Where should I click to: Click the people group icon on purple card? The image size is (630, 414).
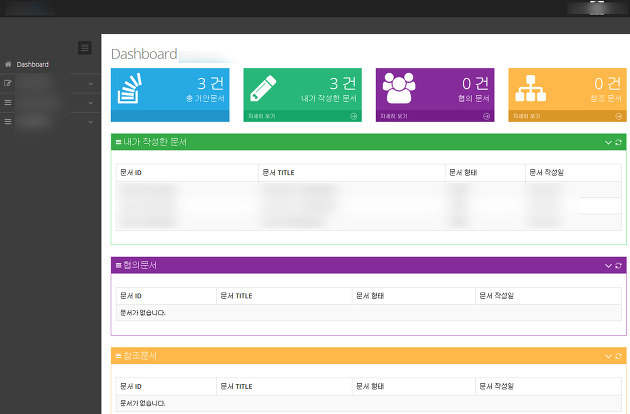click(399, 88)
